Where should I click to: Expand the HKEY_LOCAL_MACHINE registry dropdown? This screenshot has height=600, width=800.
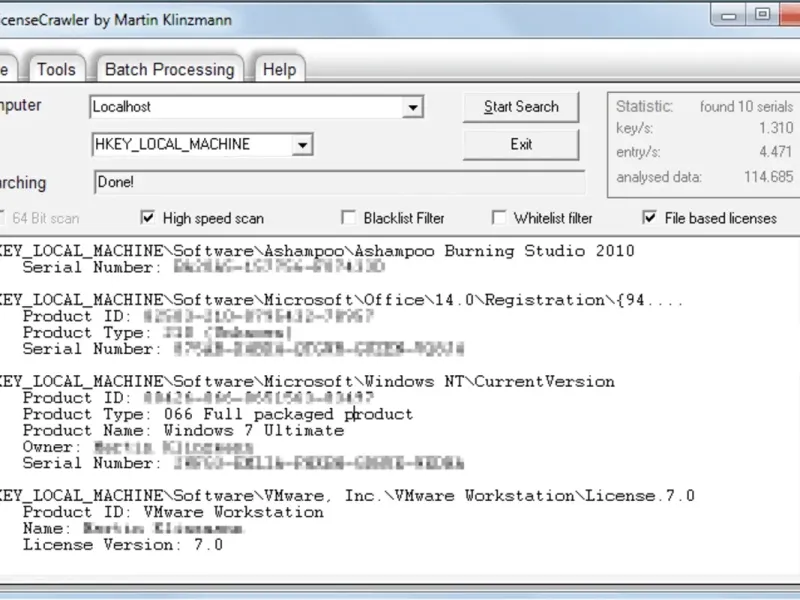tap(302, 145)
